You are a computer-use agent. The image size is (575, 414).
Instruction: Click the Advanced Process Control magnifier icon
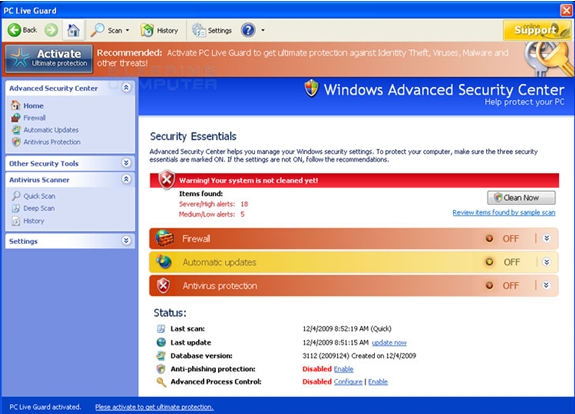pyautogui.click(x=161, y=382)
